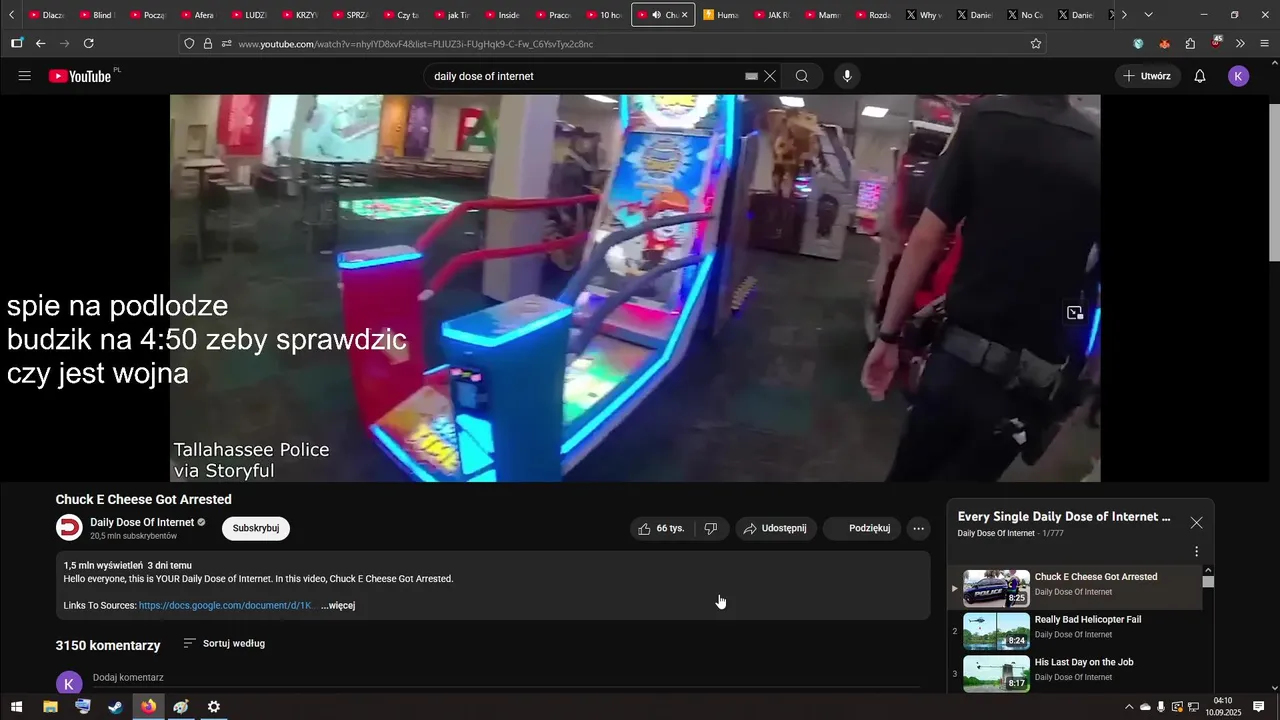Go back in browser history
This screenshot has height=720, width=1280.
[40, 43]
